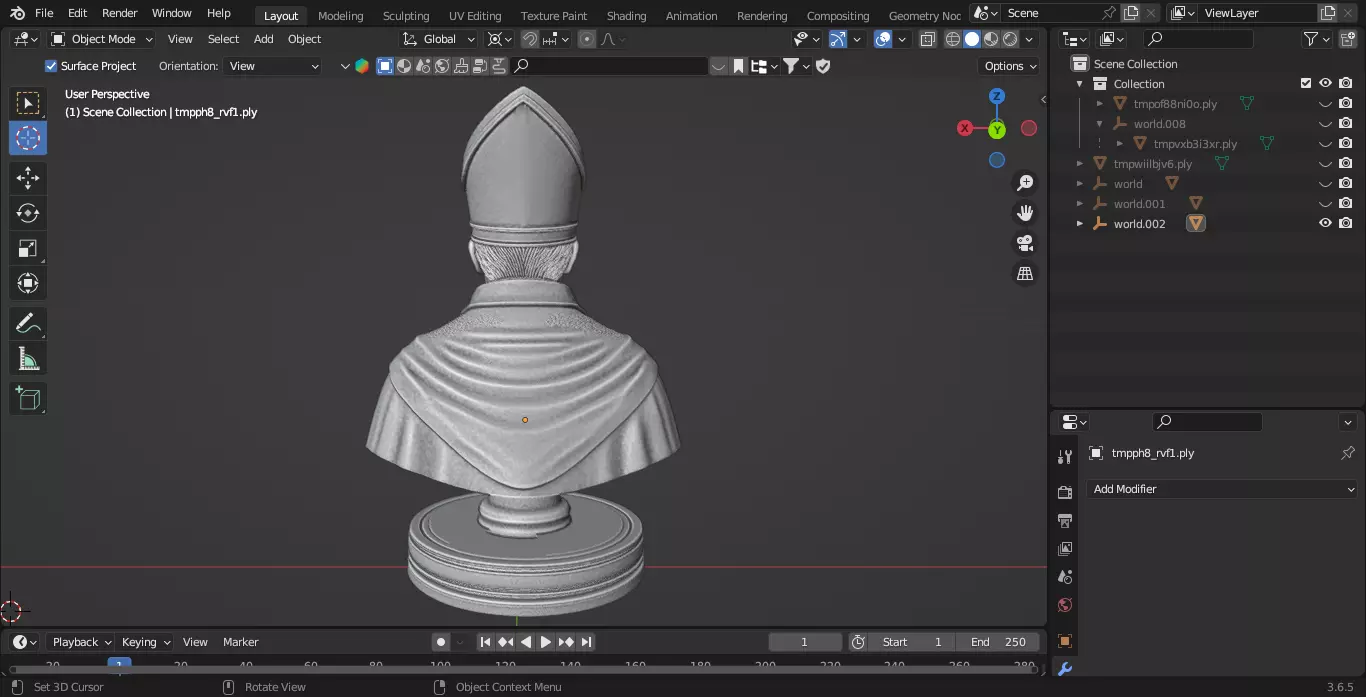This screenshot has height=697, width=1366.
Task: Jump to the start frame
Action: pos(485,642)
